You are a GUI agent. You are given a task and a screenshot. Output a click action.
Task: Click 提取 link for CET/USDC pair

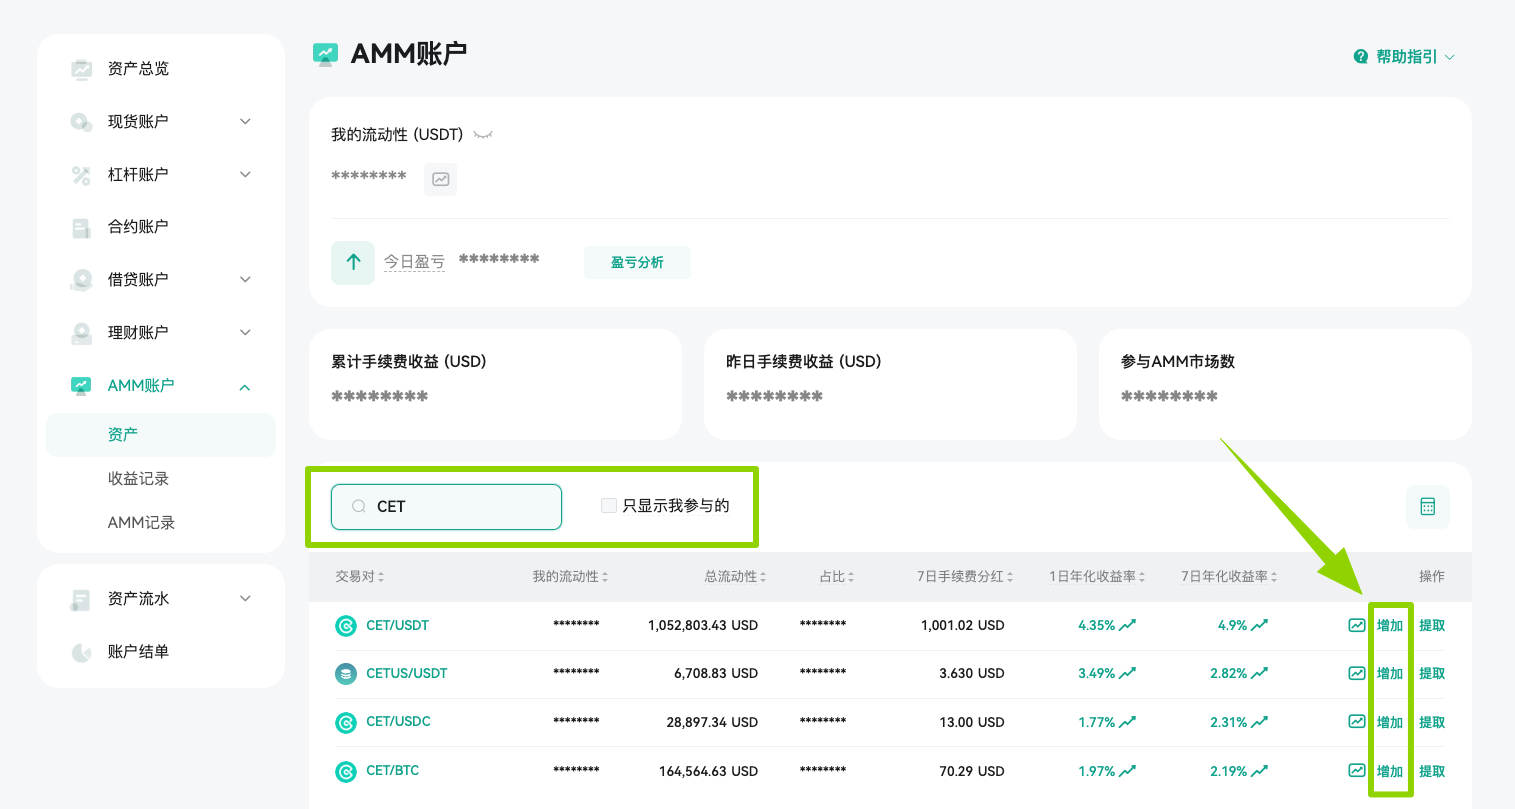[x=1432, y=721]
